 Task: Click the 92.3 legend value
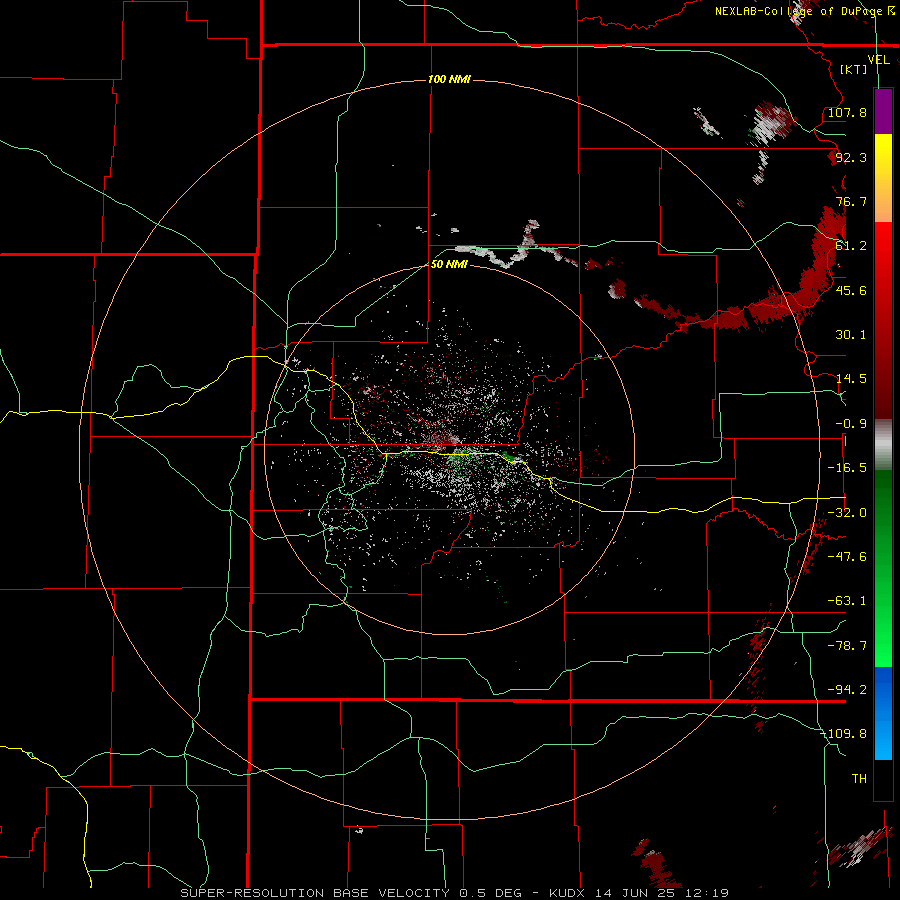pyautogui.click(x=851, y=157)
